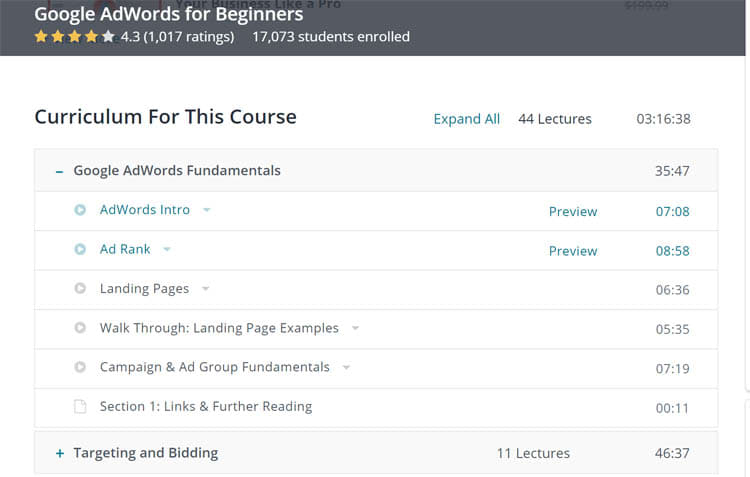Click the 05:35 duration value
This screenshot has height=477, width=750.
point(672,329)
